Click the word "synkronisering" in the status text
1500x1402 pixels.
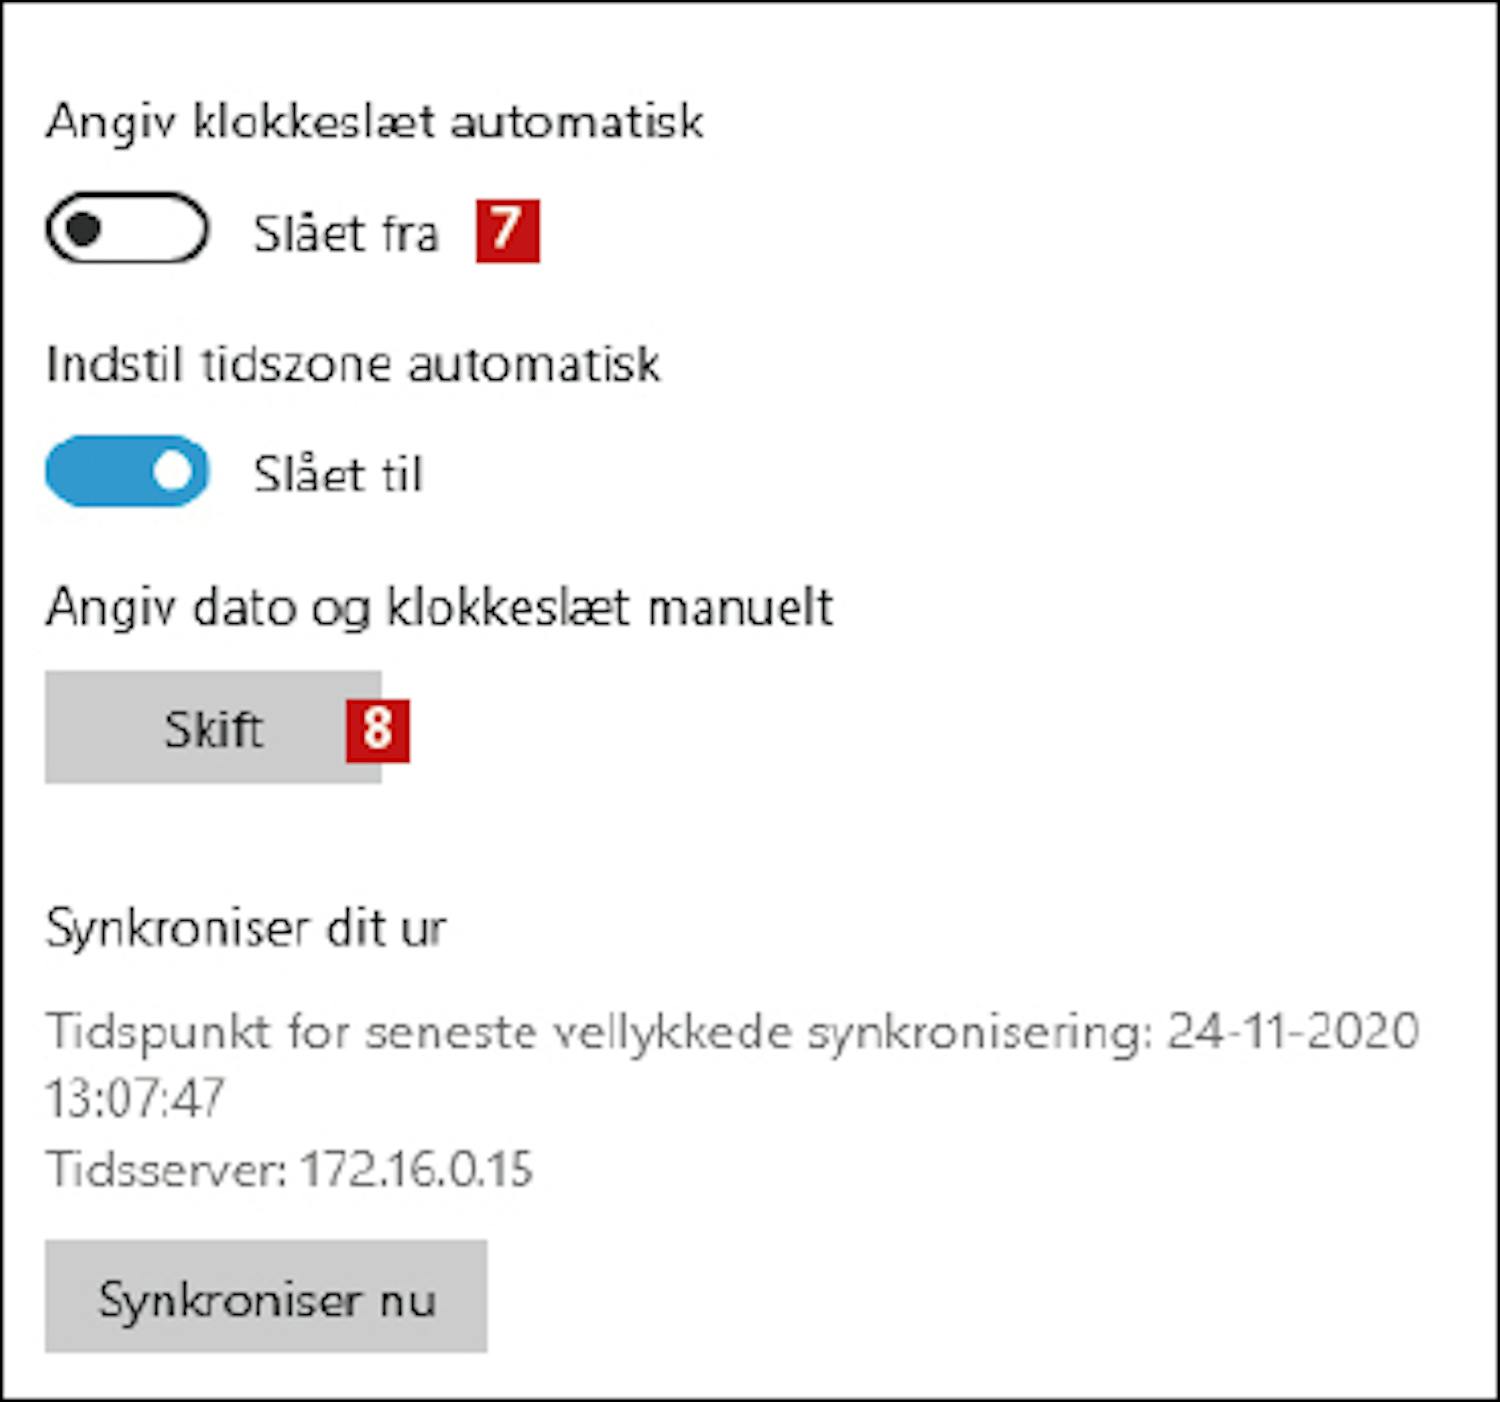[973, 1033]
